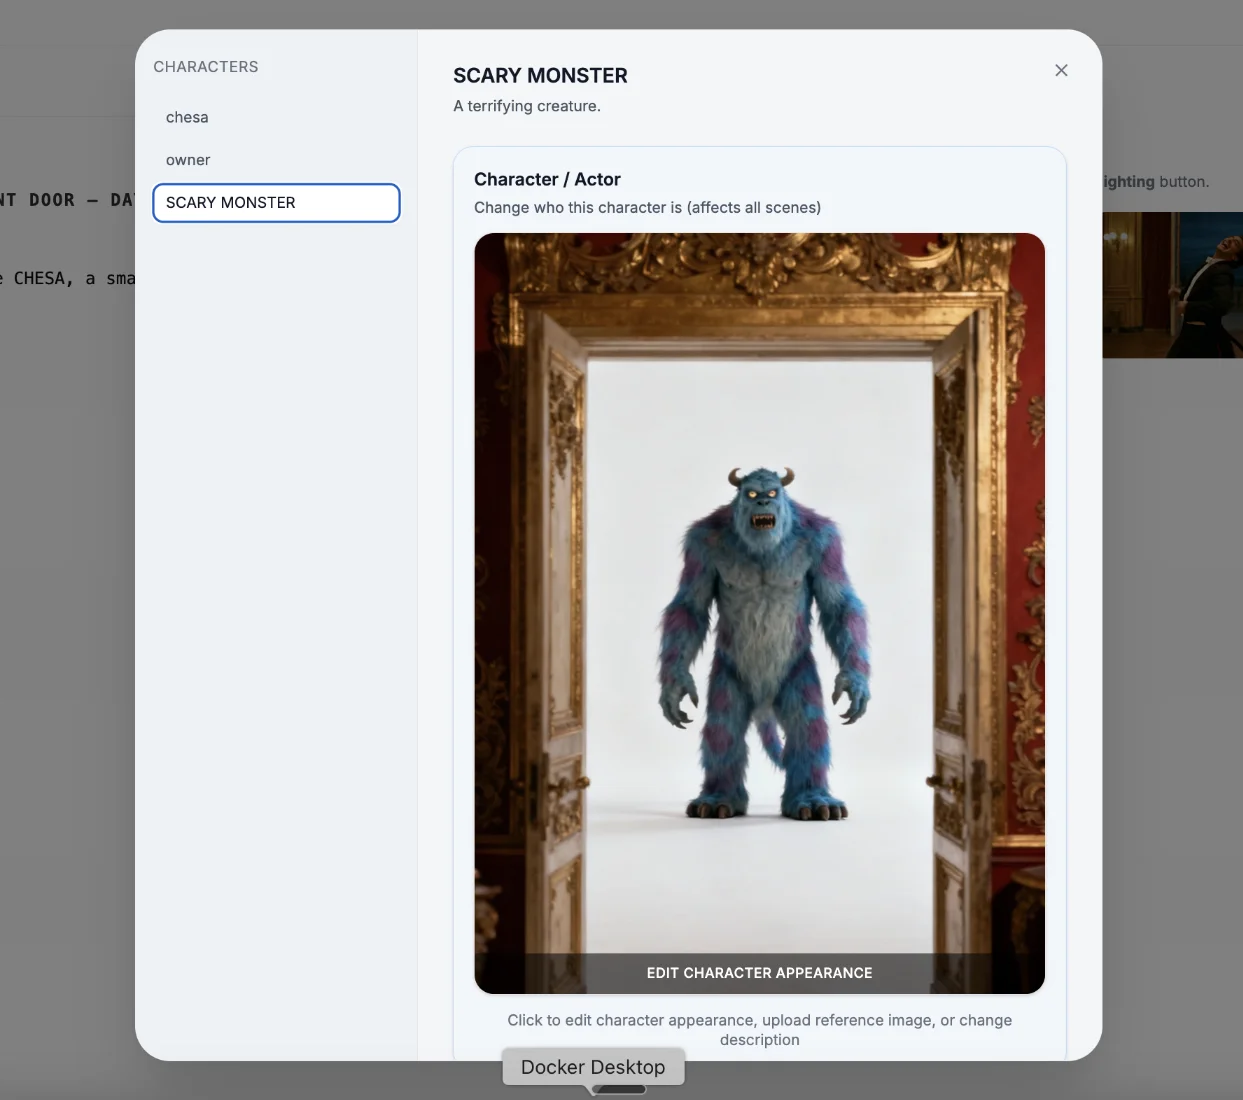Viewport: 1243px width, 1100px height.
Task: Click the "A terrifying creature" description text
Action: coord(527,105)
